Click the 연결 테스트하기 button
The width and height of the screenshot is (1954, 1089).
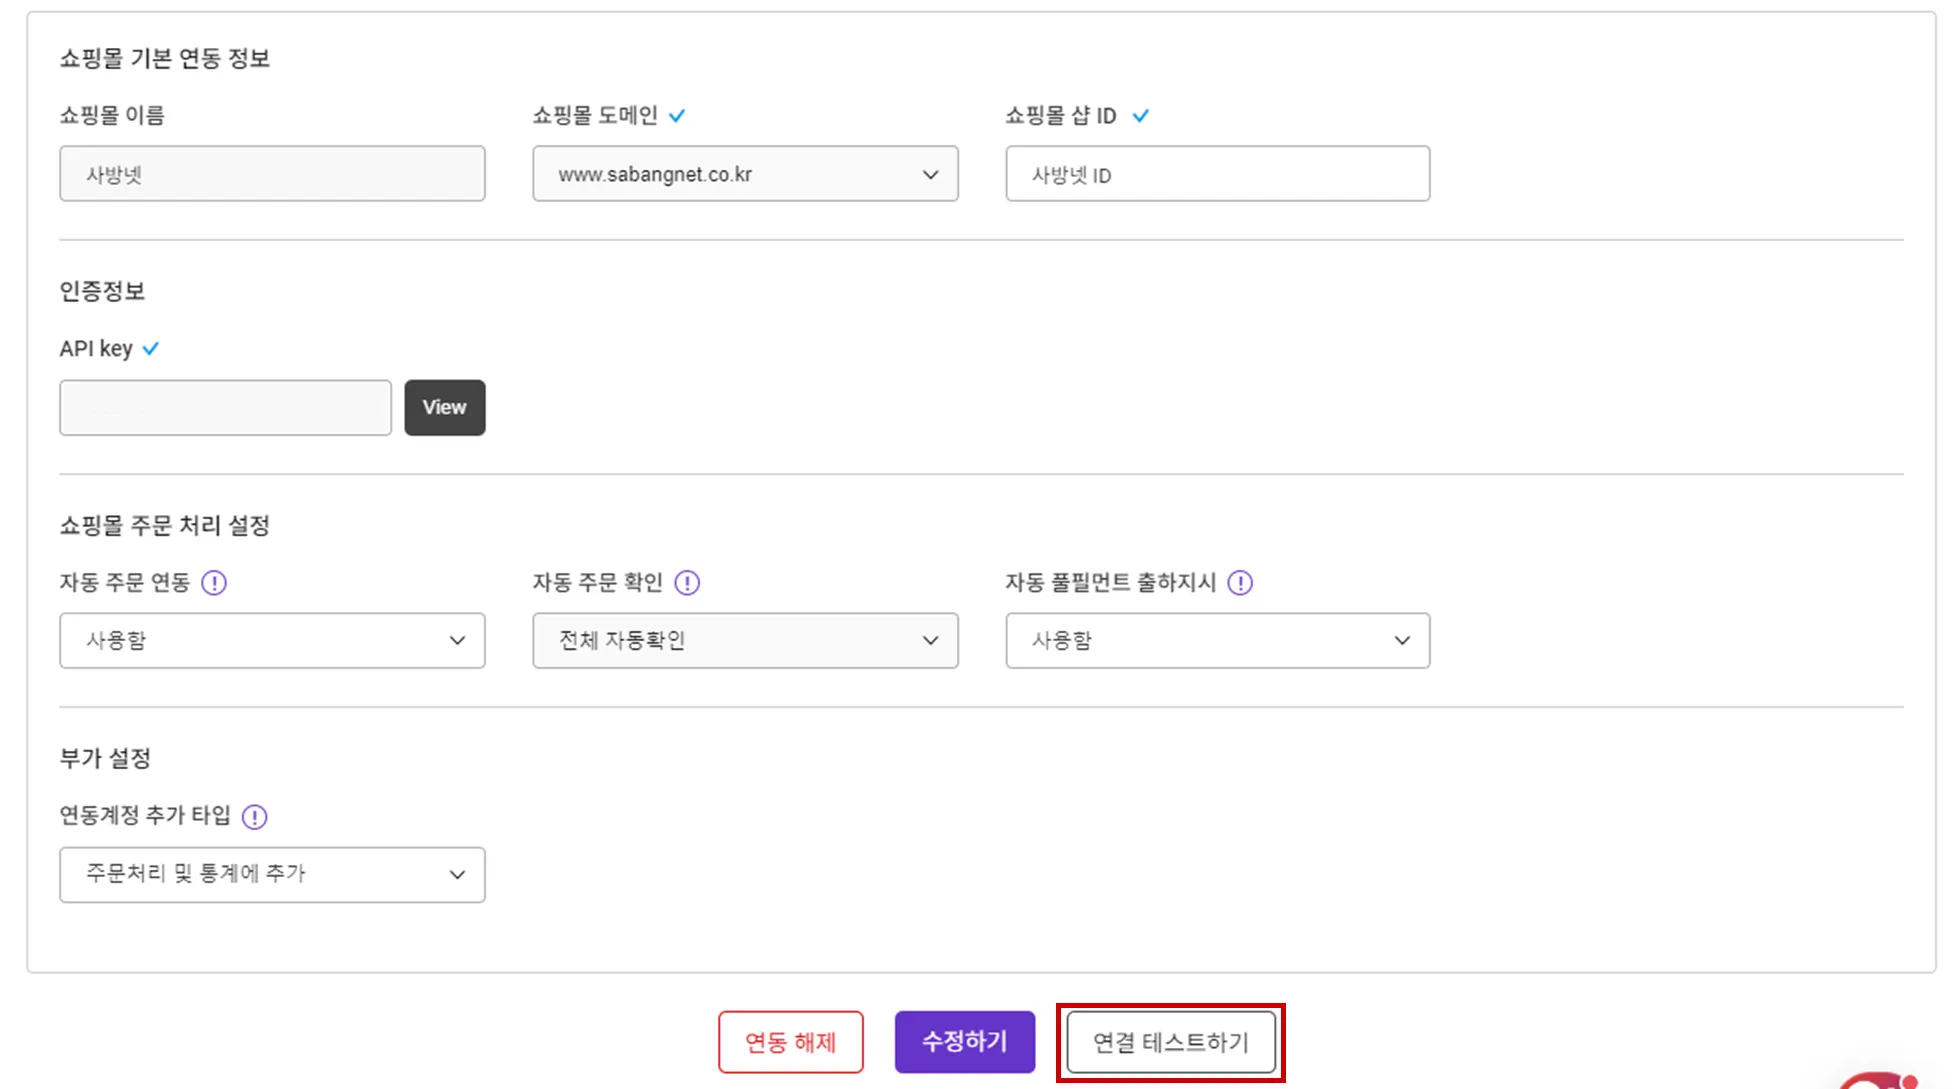point(1170,1042)
